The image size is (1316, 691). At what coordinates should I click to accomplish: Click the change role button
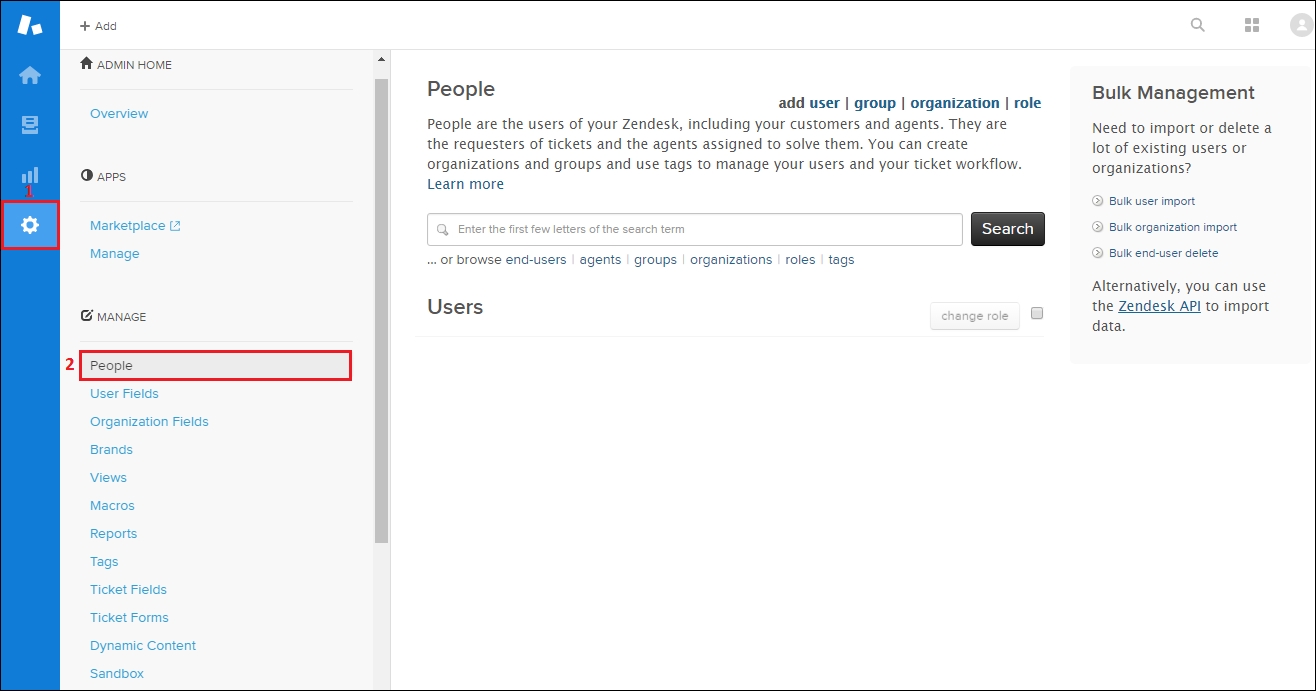(974, 316)
